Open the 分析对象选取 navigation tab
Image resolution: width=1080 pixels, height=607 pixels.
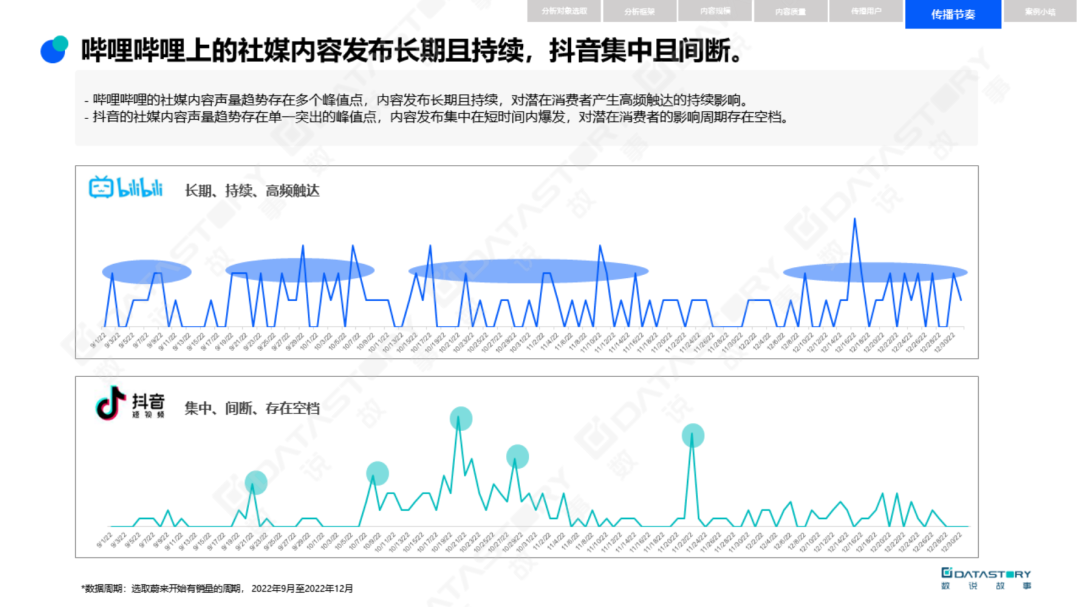tap(564, 11)
